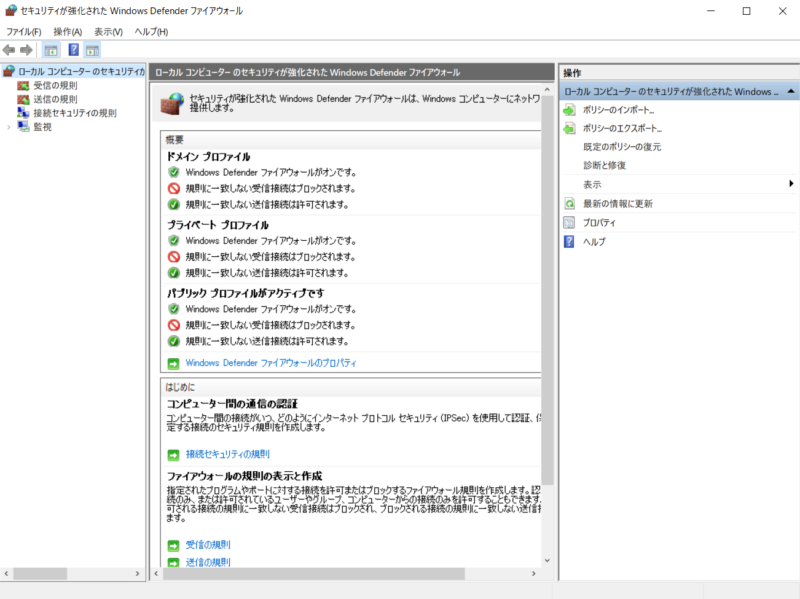This screenshot has height=599, width=800.
Task: Click red block icon under ドメイン プロファイル
Action: click(174, 188)
